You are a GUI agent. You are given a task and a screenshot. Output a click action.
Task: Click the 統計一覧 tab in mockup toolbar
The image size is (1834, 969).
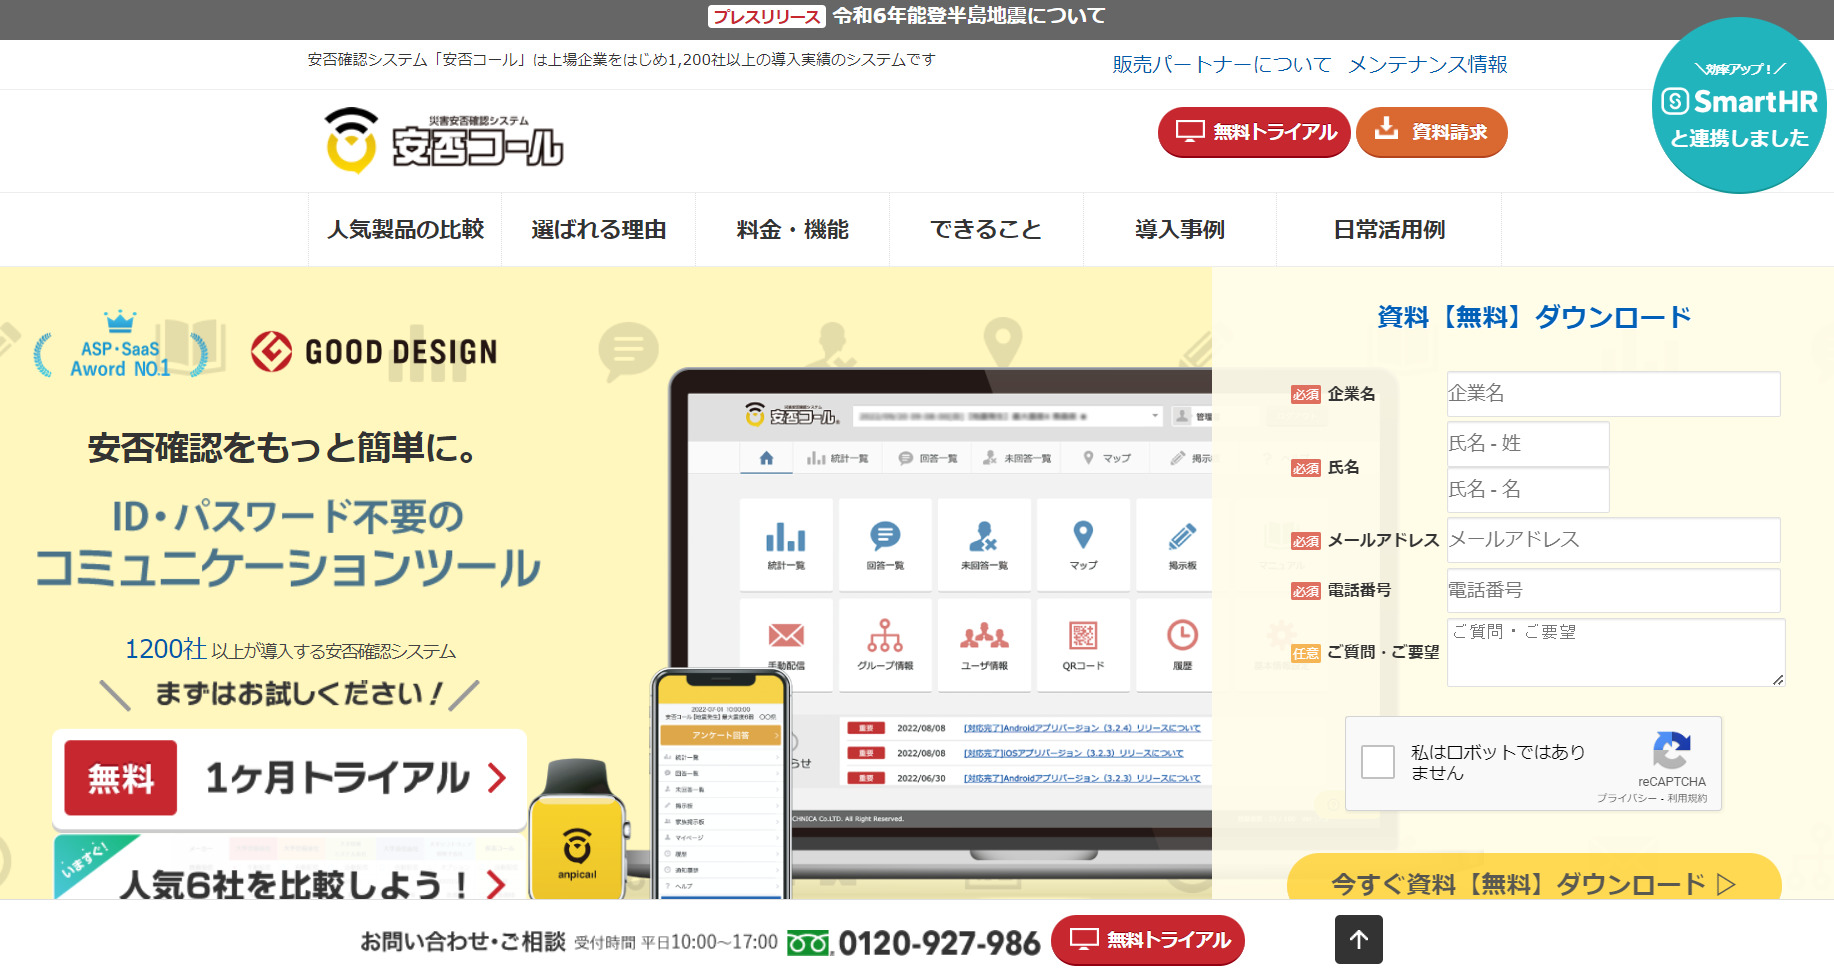[837, 458]
